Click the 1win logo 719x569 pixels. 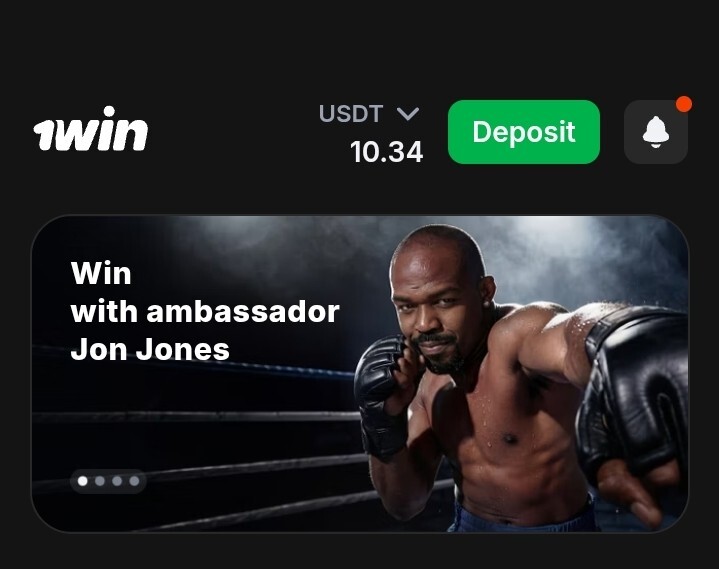click(90, 129)
